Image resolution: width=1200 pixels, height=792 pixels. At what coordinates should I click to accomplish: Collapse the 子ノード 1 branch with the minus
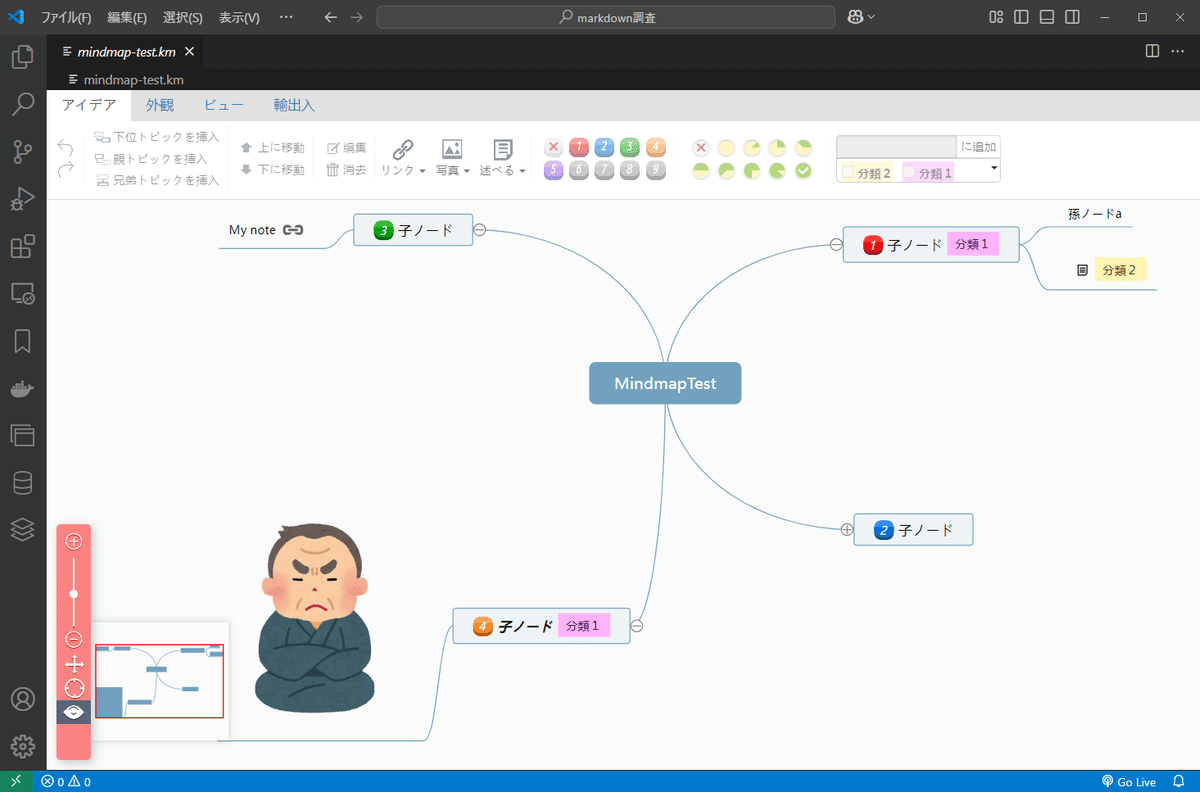point(836,243)
